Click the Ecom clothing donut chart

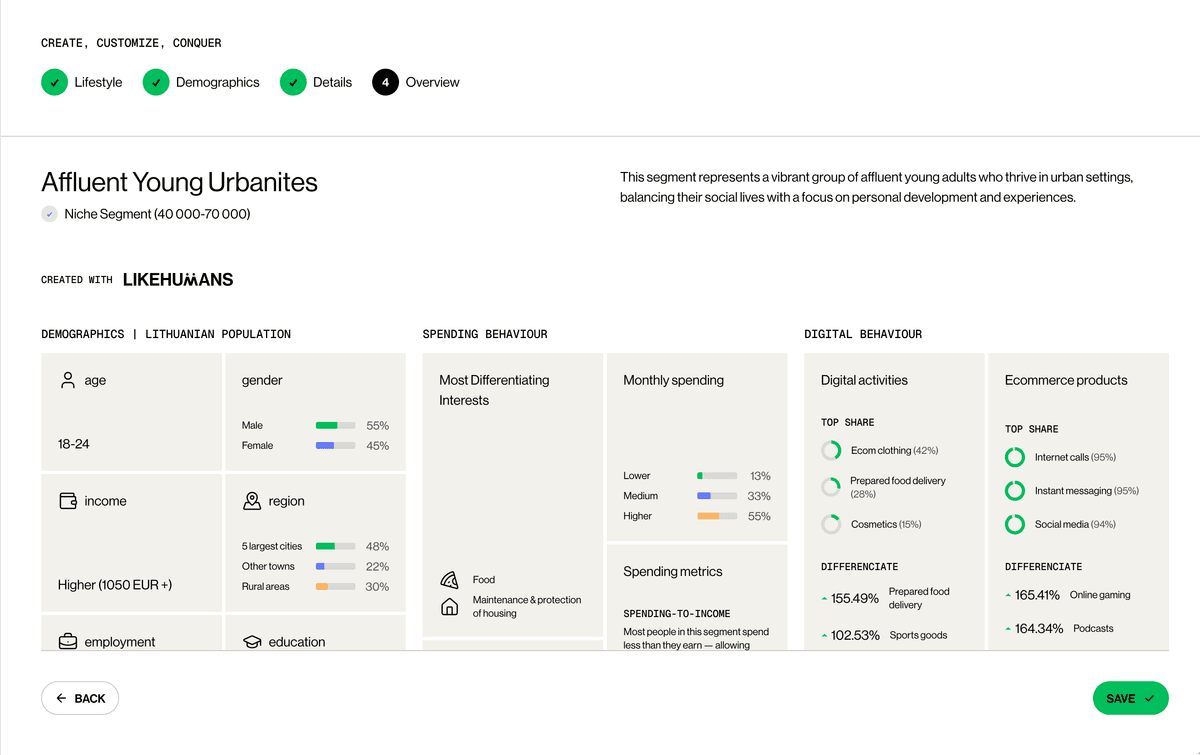pos(831,451)
